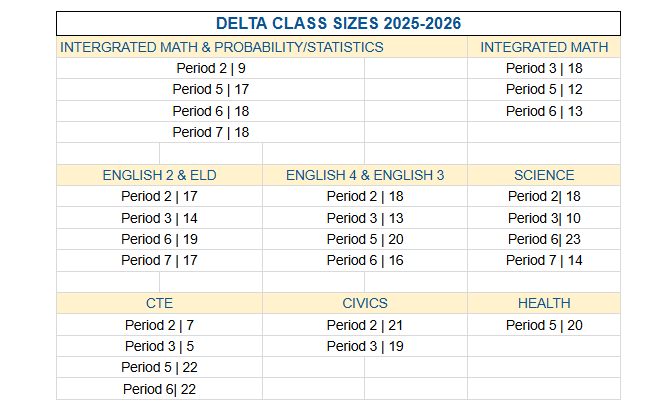646x413 pixels.
Task: Click CTE Period 3 | 5 cell
Action: [x=159, y=346]
